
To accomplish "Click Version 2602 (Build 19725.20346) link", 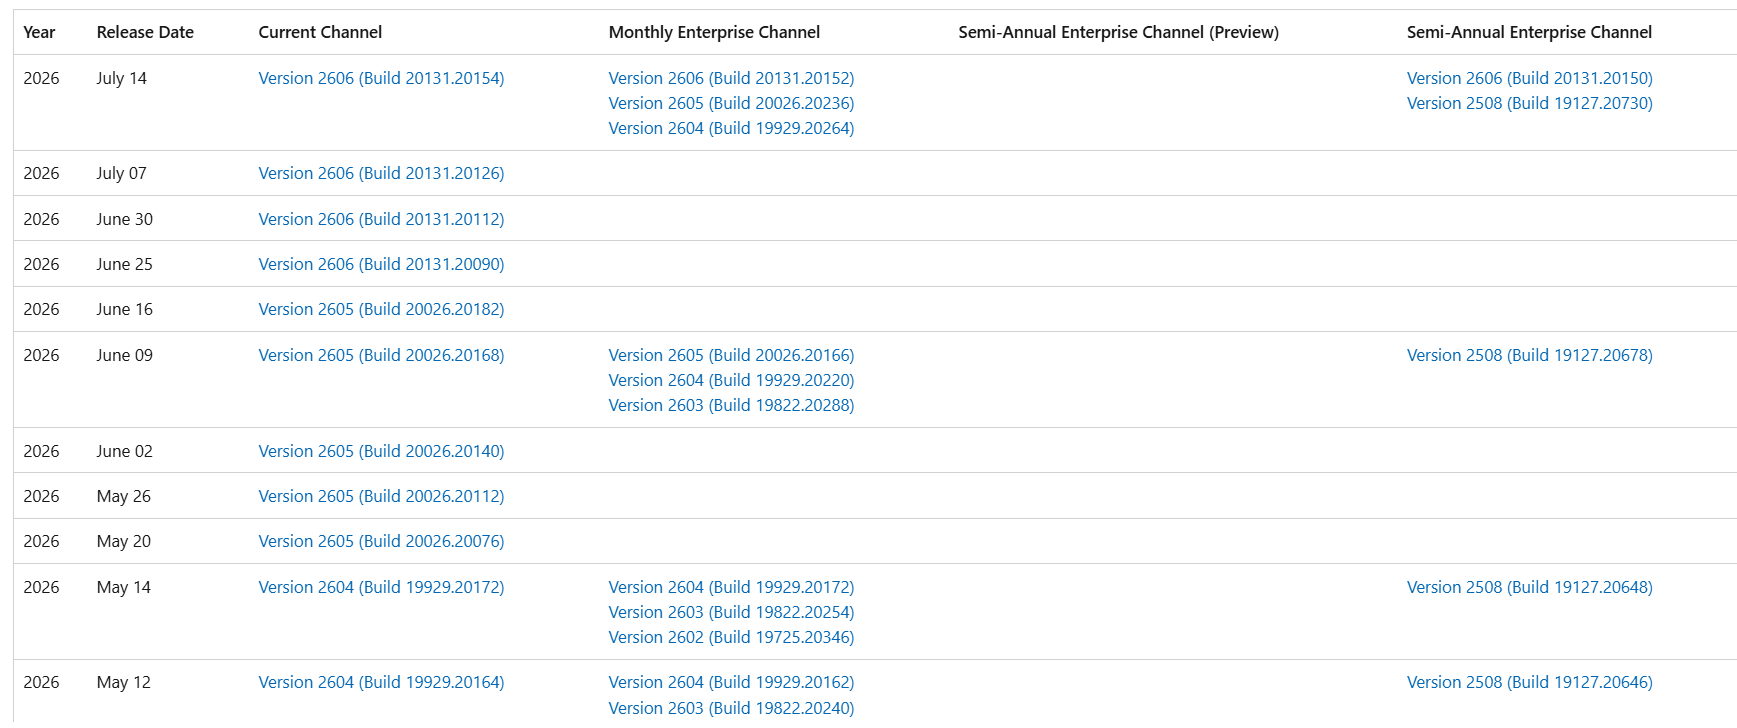I will (731, 637).
